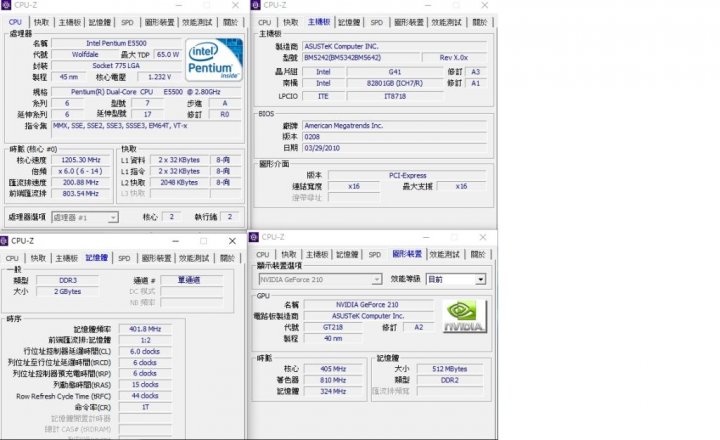720x440 pixels.
Task: Click the Socket 775 LGA package value
Action: click(116, 66)
